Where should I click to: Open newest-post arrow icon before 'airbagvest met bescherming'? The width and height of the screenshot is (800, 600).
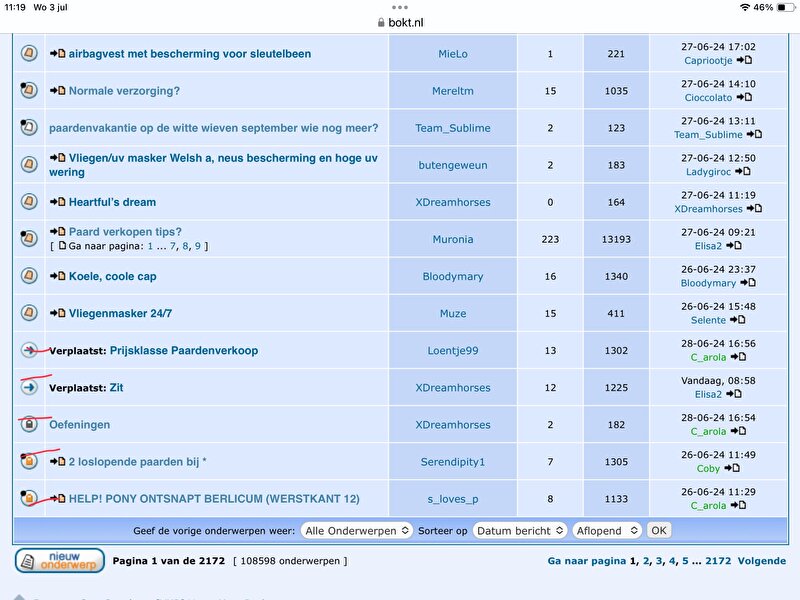click(x=57, y=54)
